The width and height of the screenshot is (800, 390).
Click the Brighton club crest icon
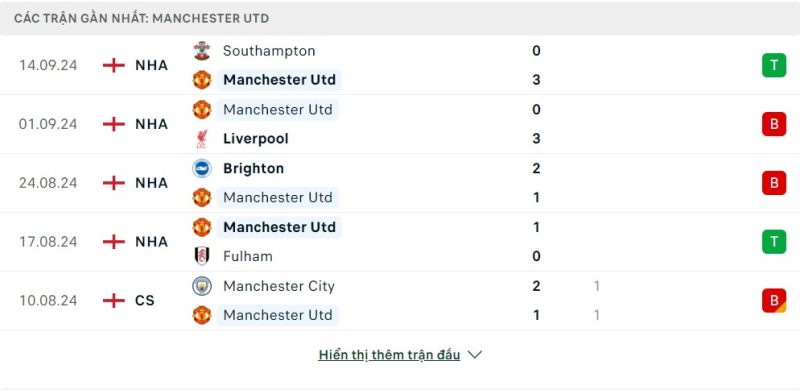[202, 168]
